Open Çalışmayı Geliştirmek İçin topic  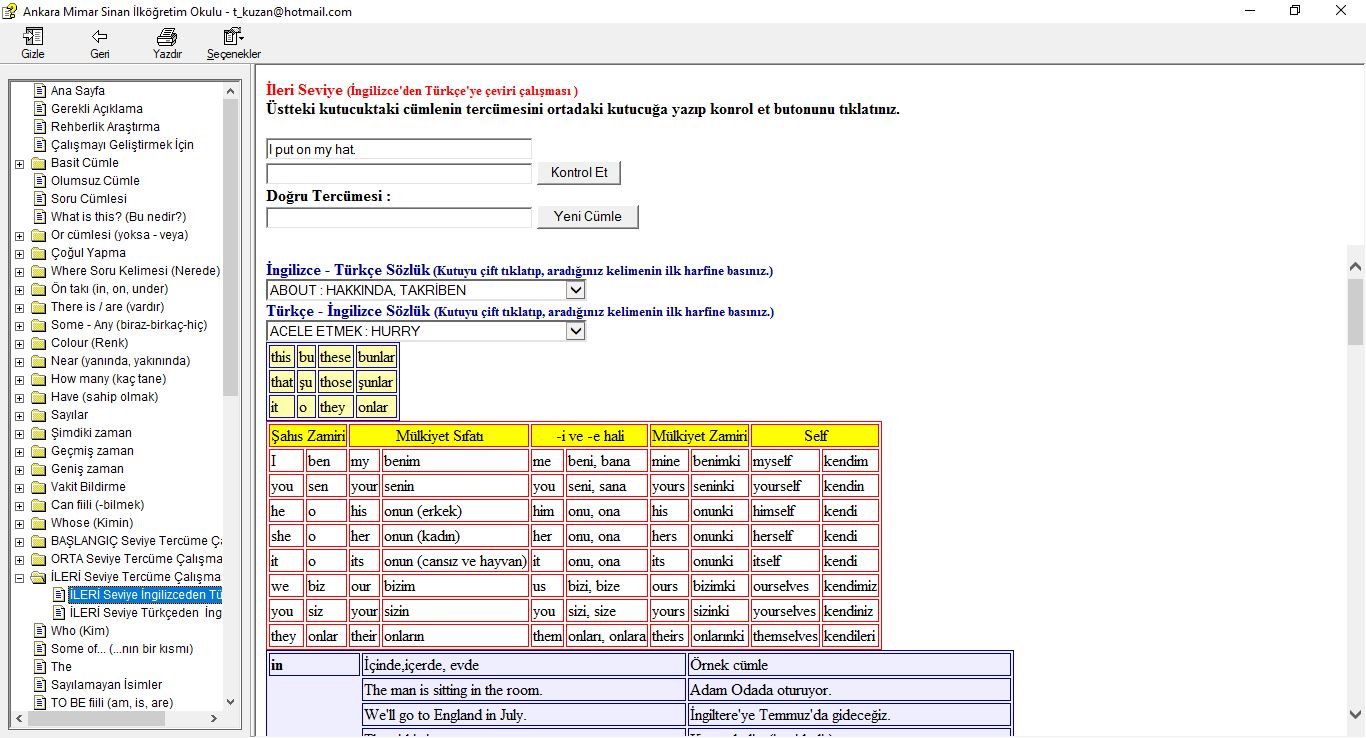122,145
